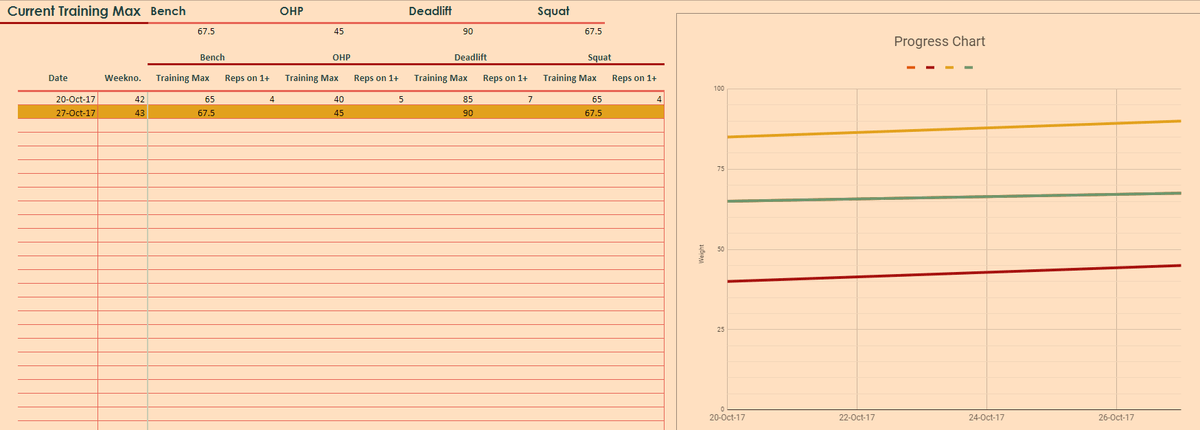Select the Reps on 1+ header under Bench
This screenshot has width=1200, height=430.
247,78
